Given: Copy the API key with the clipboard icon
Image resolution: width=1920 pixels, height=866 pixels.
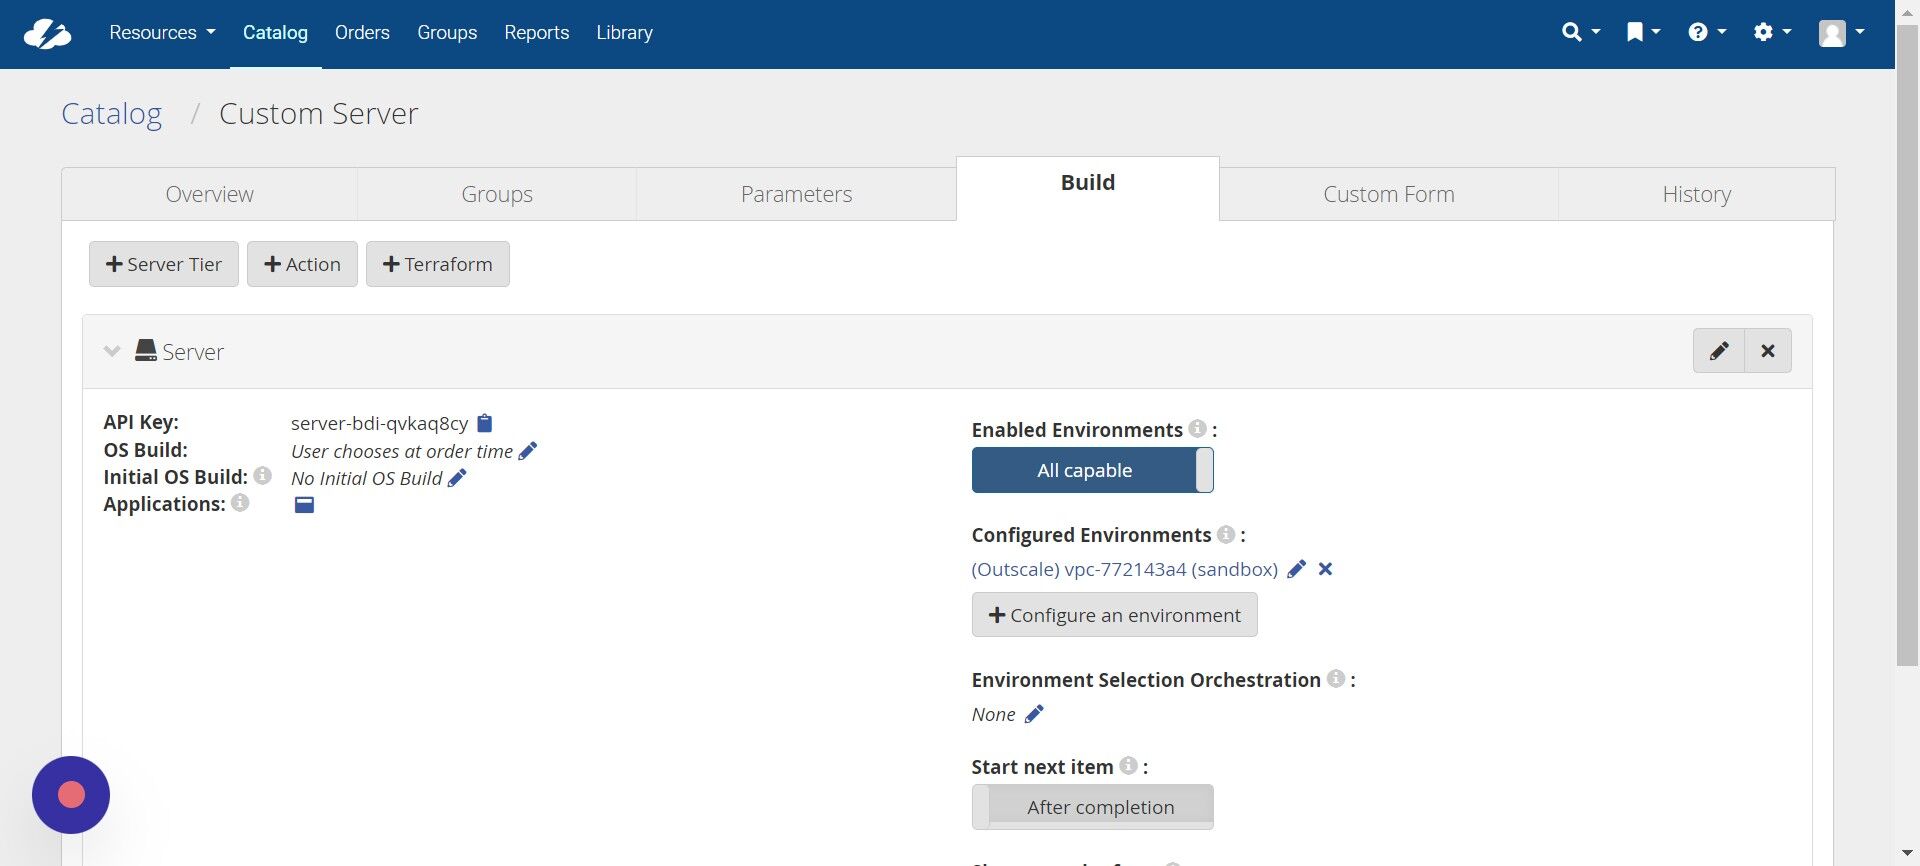Looking at the screenshot, I should (485, 423).
